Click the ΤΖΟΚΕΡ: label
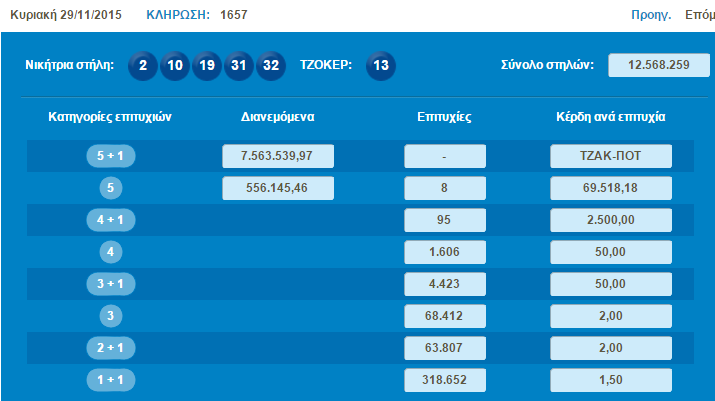Viewport: 715px width, 401px height. click(326, 65)
